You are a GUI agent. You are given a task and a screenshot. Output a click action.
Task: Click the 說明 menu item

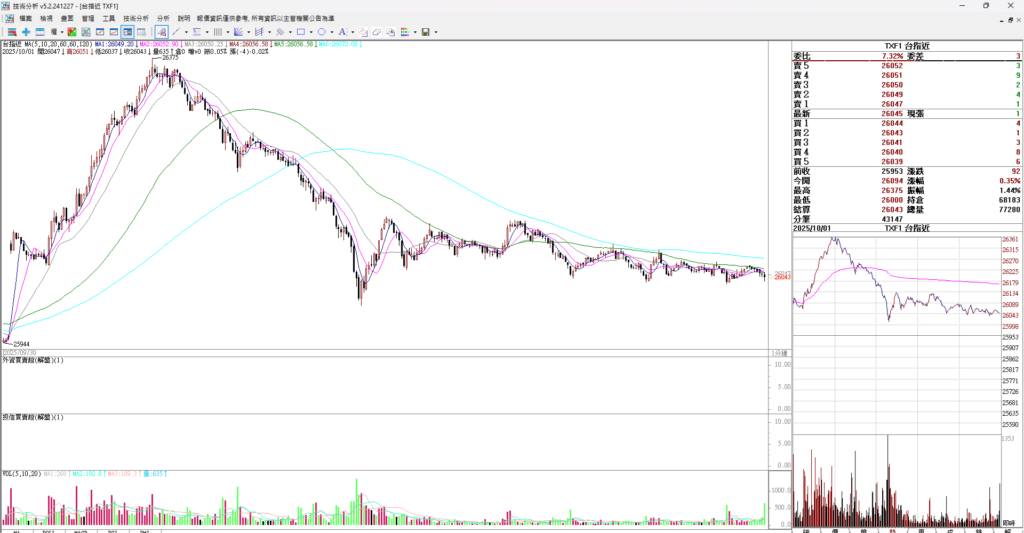click(183, 18)
